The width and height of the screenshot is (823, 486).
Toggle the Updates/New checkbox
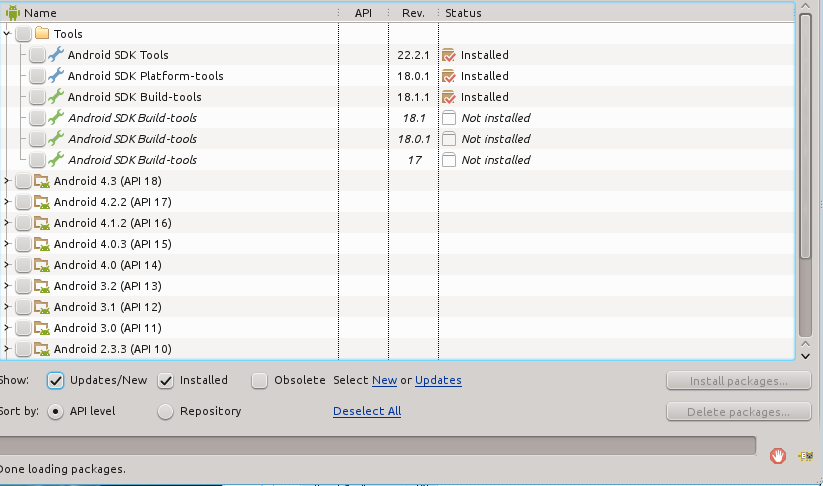(x=56, y=380)
